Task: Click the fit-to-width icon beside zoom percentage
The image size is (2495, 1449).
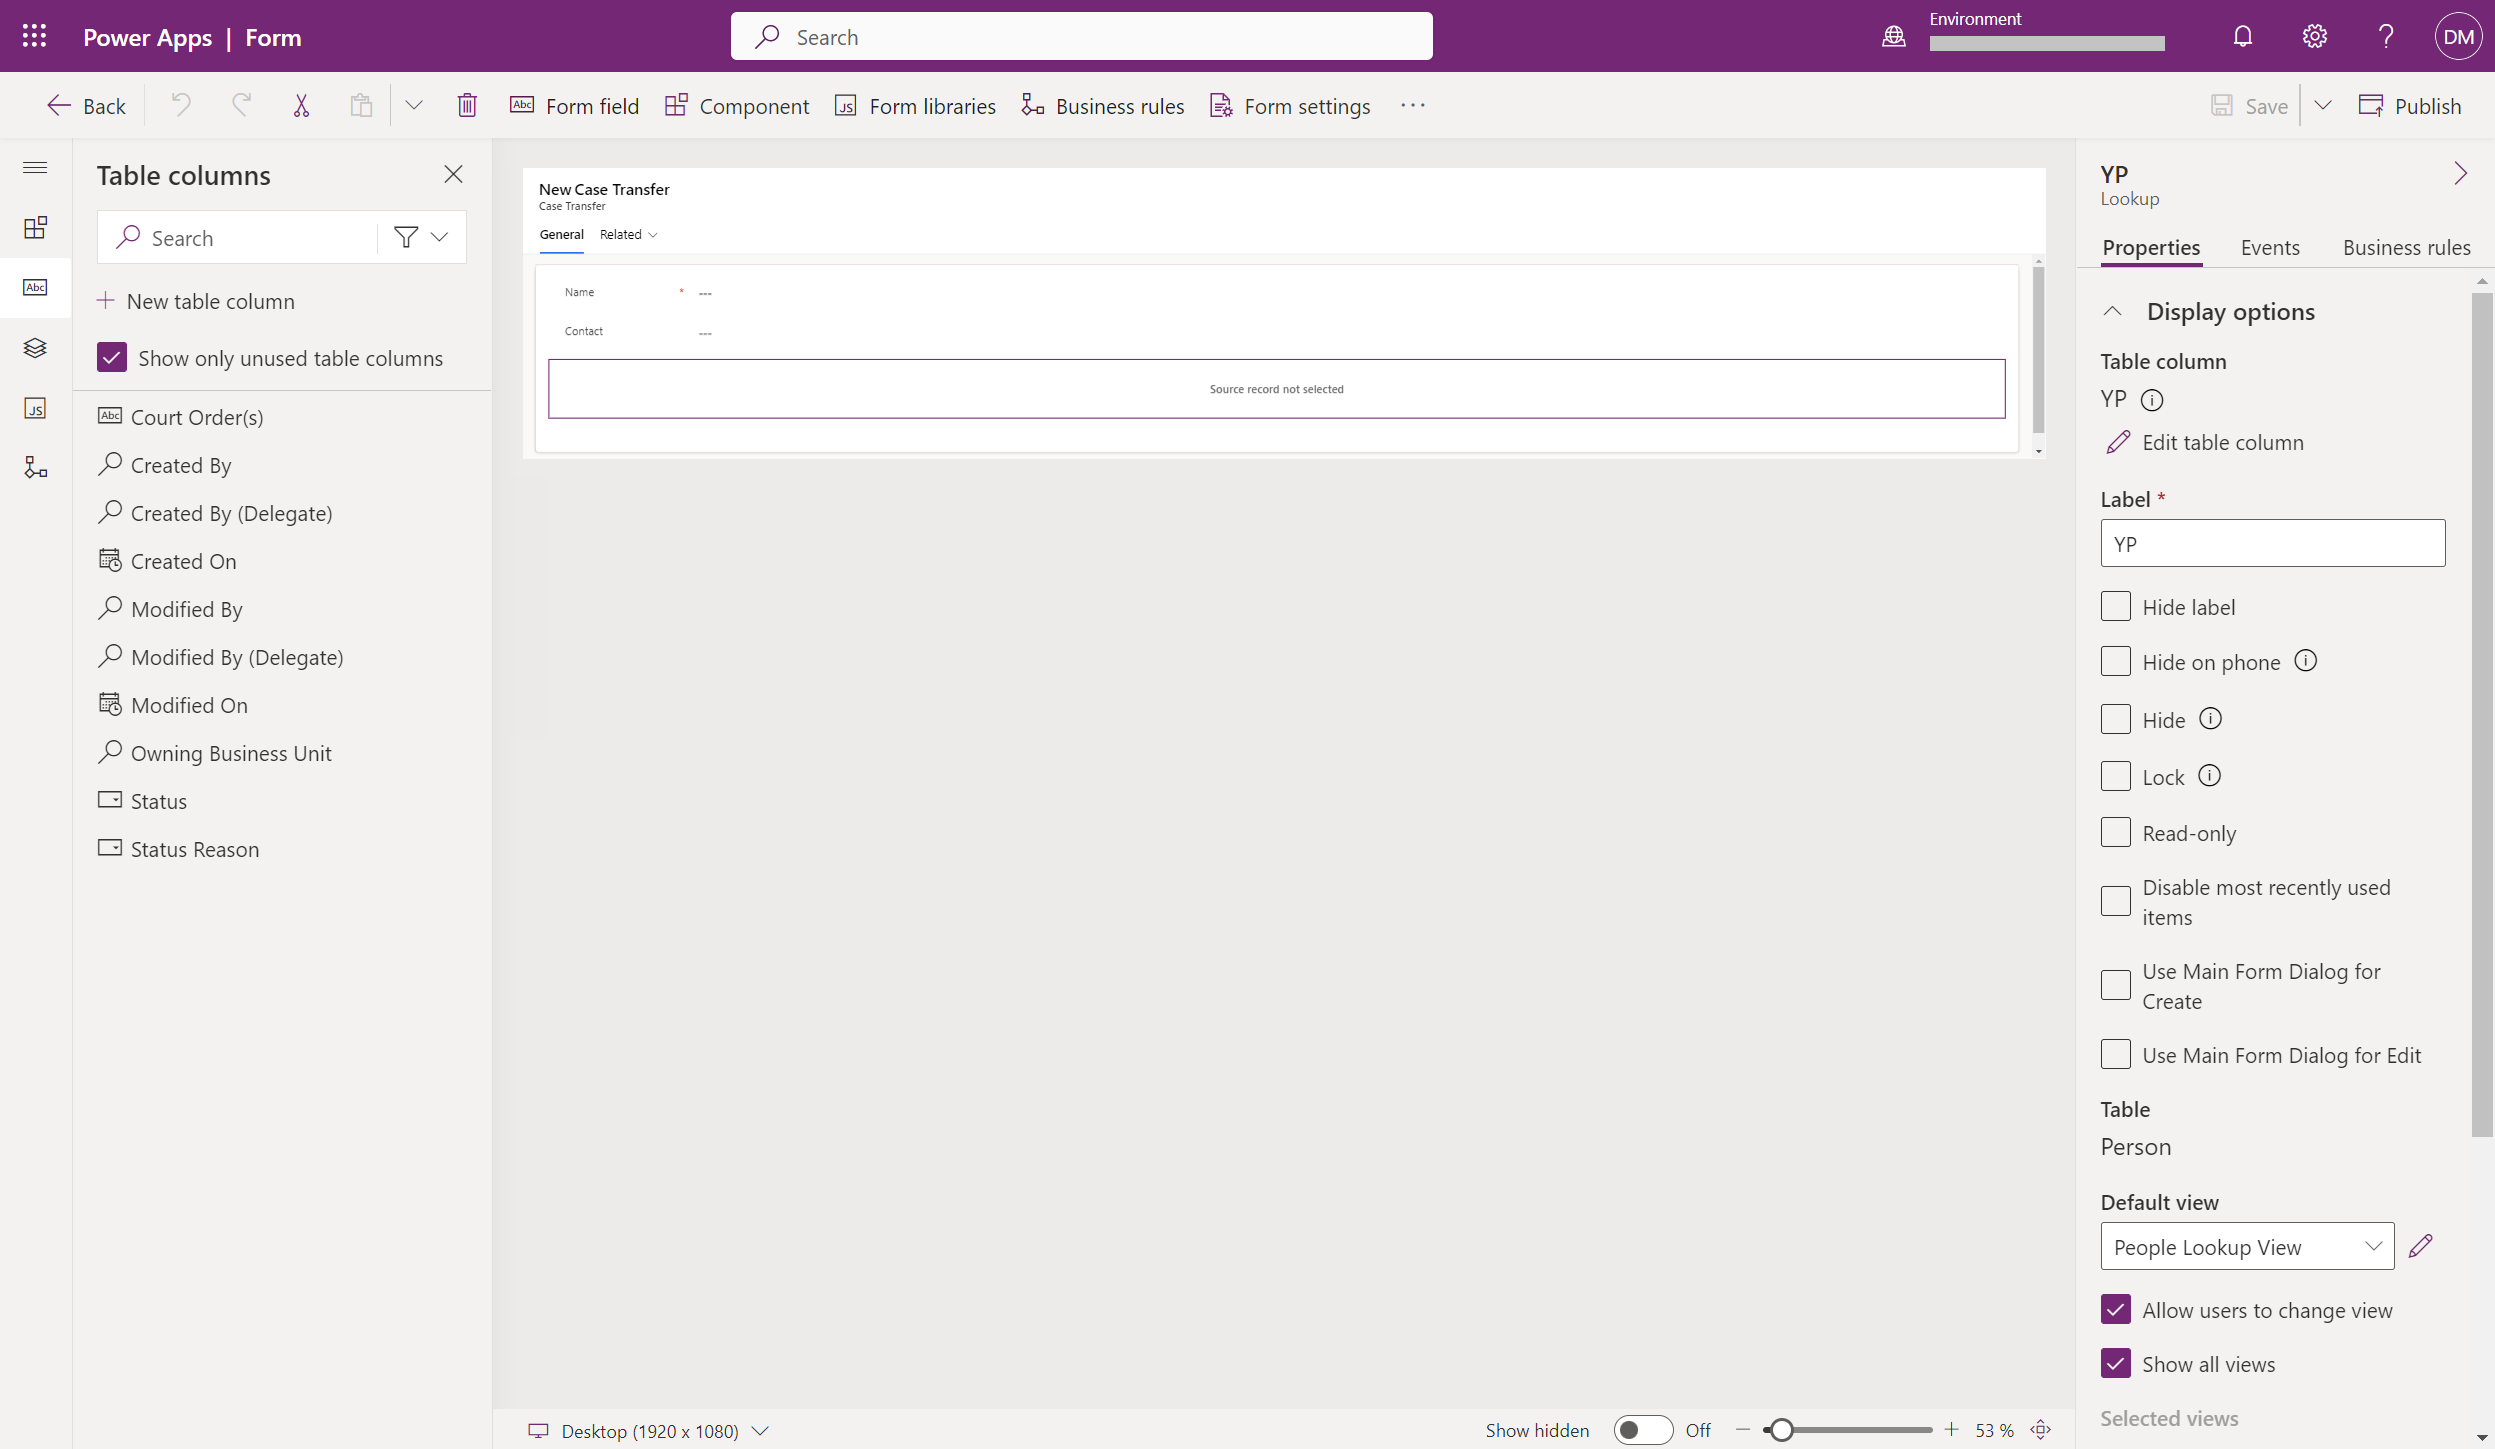Action: [x=2041, y=1430]
